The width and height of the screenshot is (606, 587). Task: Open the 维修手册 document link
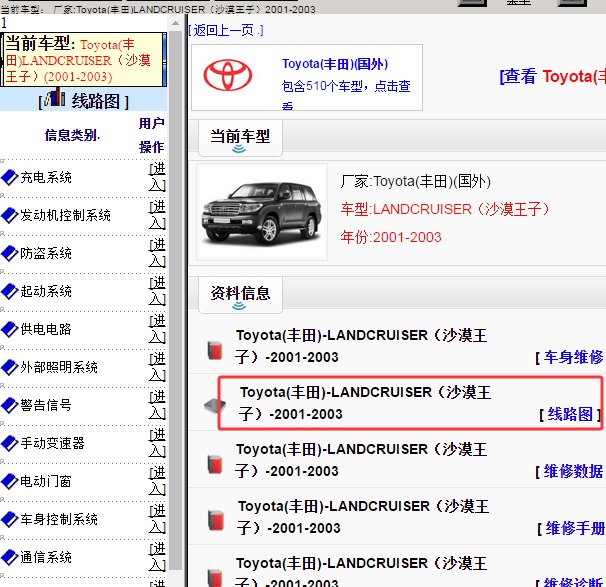click(575, 528)
